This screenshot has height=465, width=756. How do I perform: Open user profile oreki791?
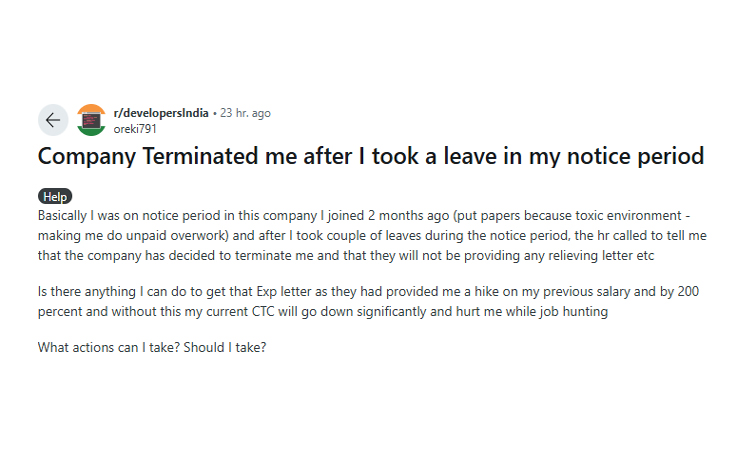point(135,129)
